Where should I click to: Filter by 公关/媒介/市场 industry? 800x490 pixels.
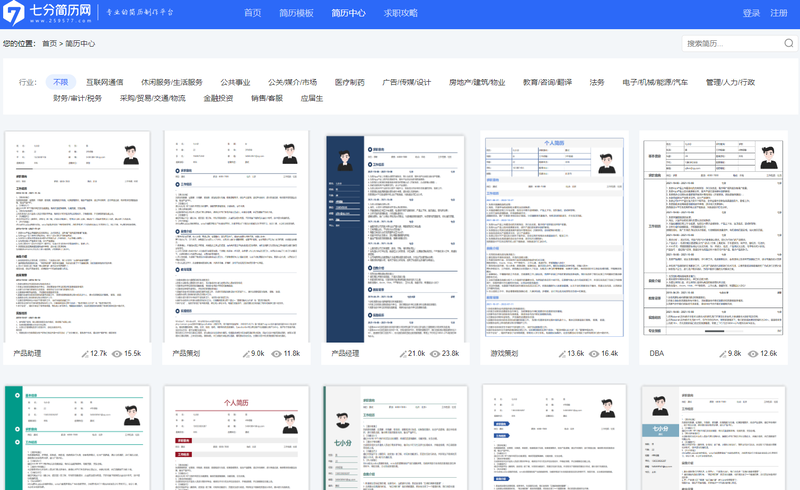(292, 82)
